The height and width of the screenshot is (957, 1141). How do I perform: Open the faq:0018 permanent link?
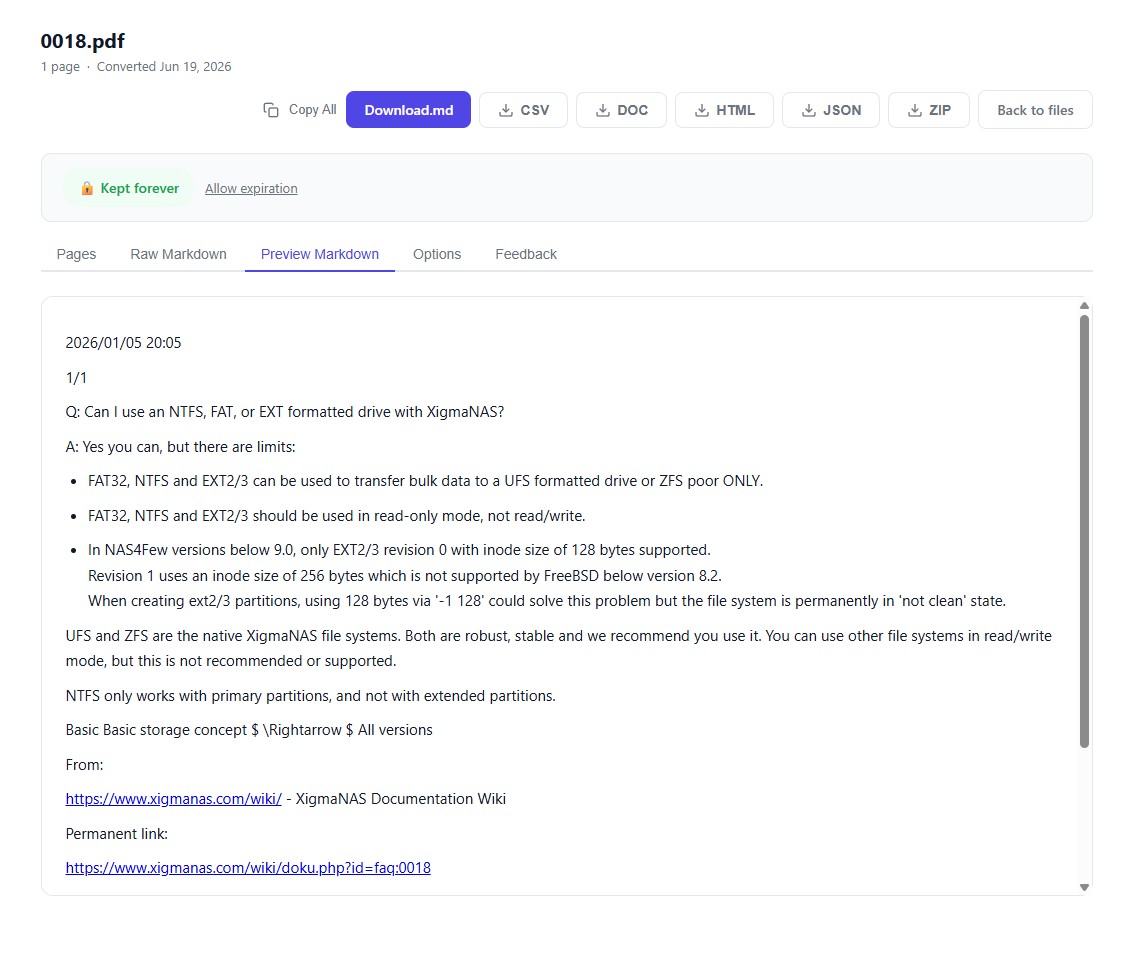248,868
